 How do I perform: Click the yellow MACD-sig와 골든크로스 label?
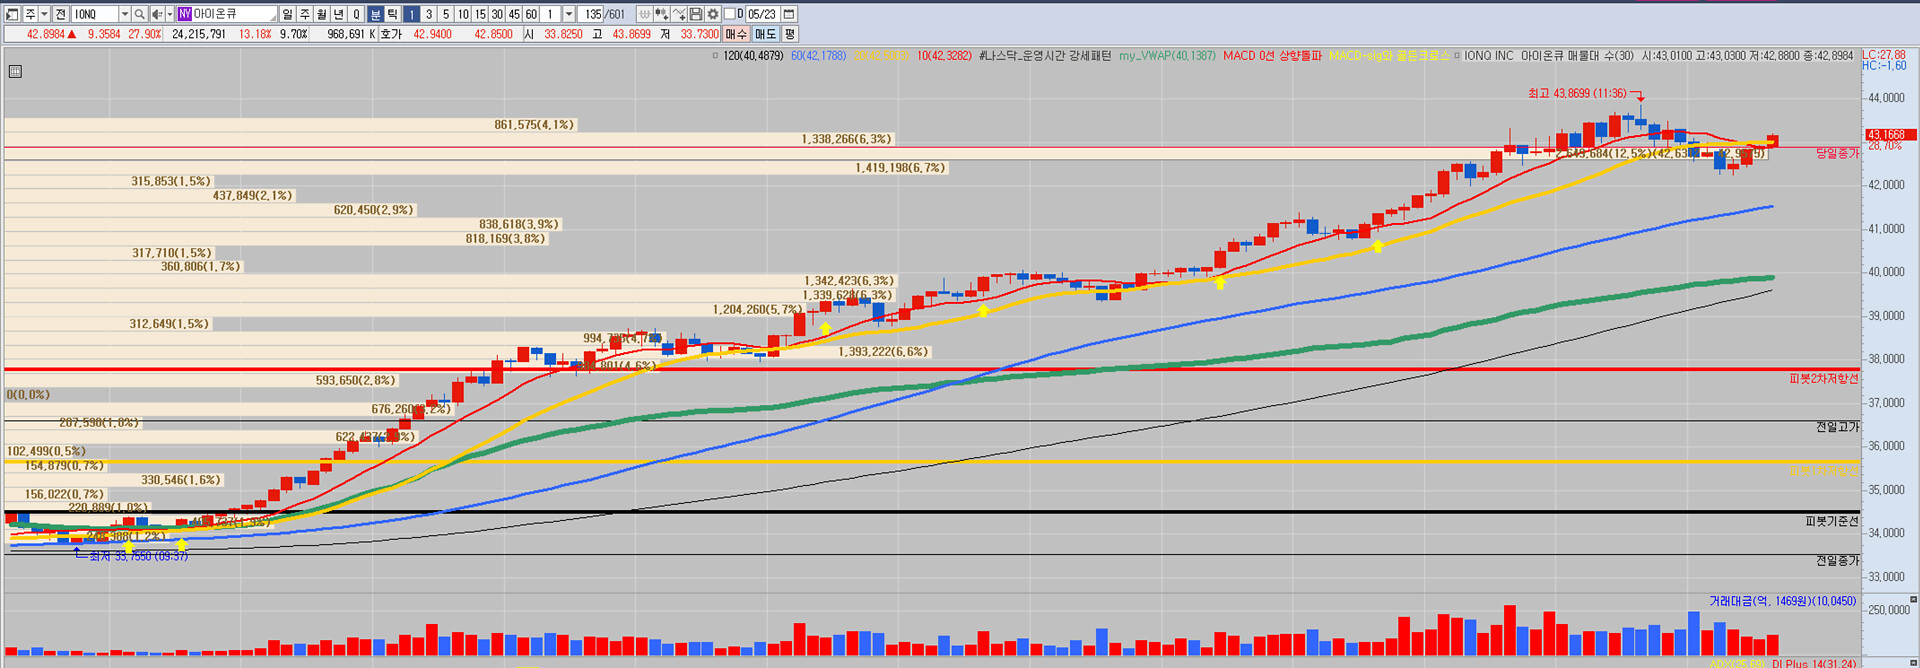[1388, 56]
